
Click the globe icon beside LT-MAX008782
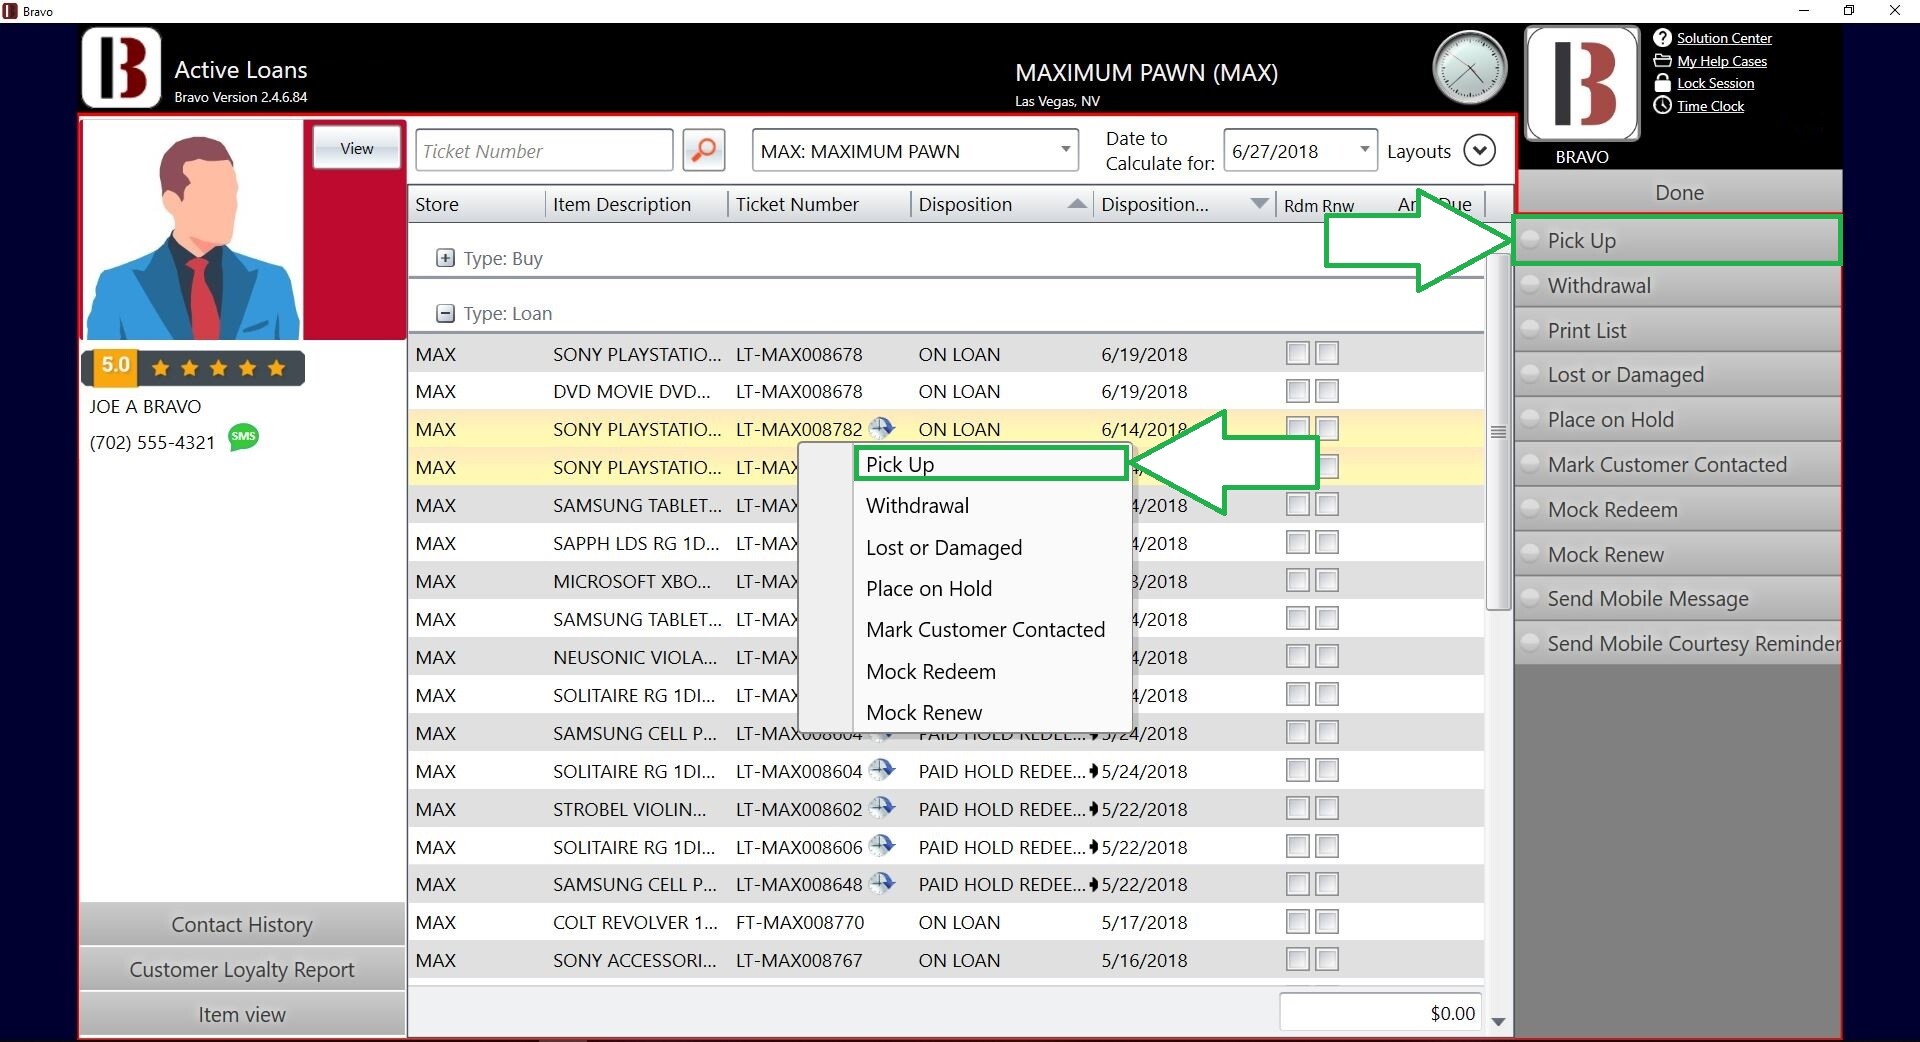click(881, 428)
